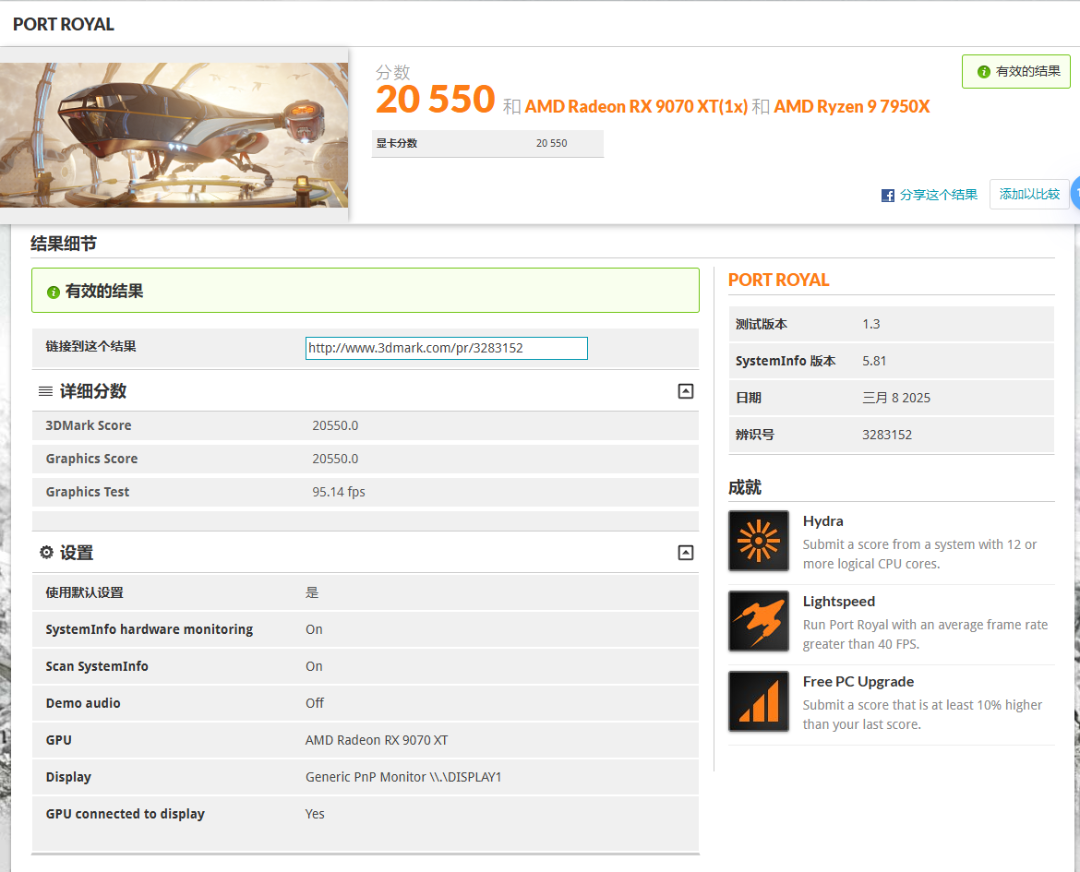Screen dimensions: 1080x872
Task: Click the Free PC Upgrade bars icon
Action: coord(758,701)
